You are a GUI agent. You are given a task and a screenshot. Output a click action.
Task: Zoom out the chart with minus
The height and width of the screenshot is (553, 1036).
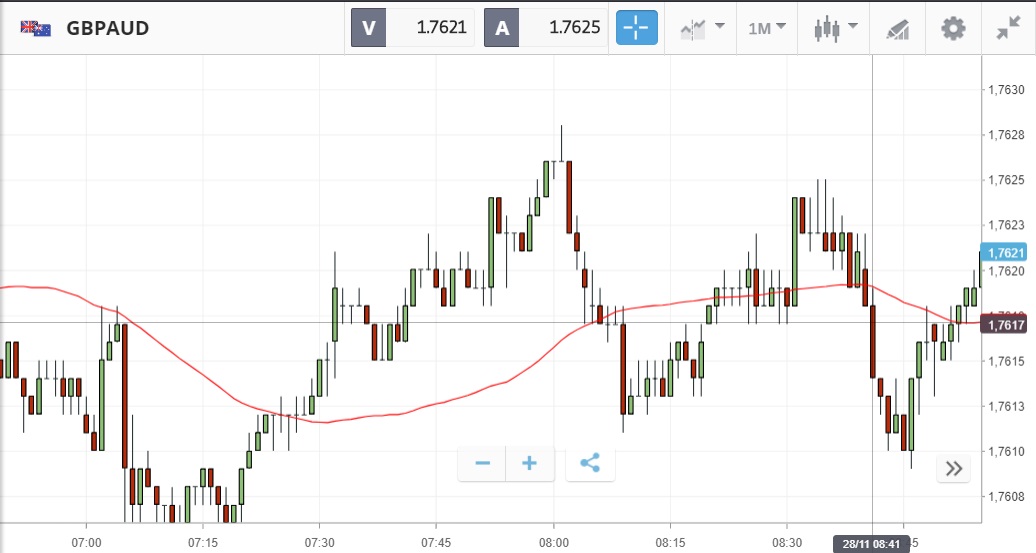[483, 463]
